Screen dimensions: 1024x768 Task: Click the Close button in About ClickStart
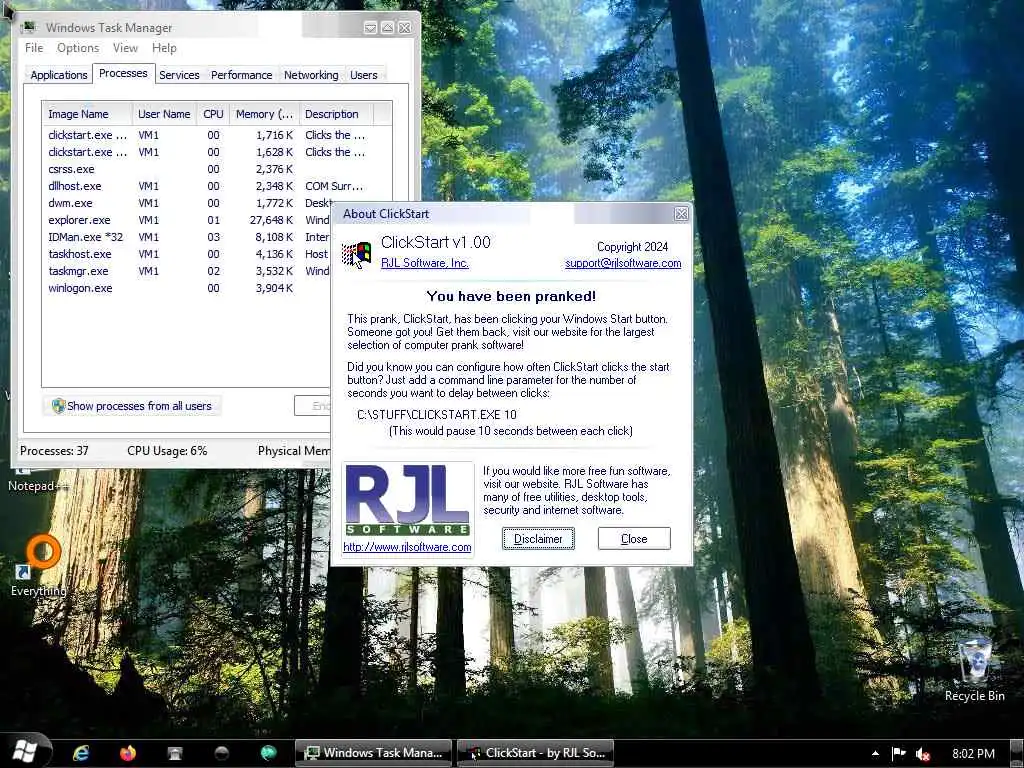click(x=634, y=539)
